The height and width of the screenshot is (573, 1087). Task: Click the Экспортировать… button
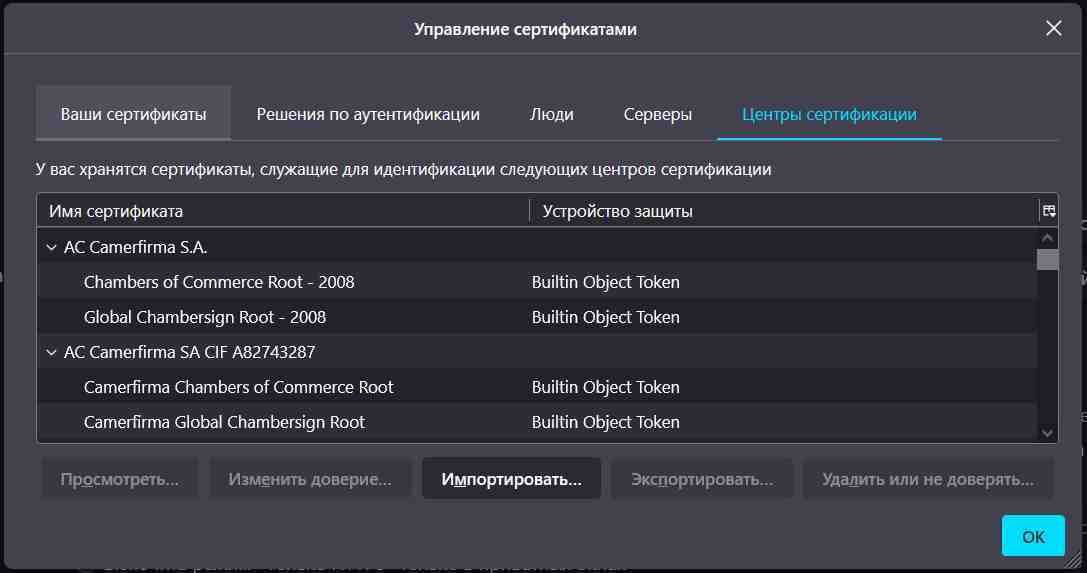702,479
